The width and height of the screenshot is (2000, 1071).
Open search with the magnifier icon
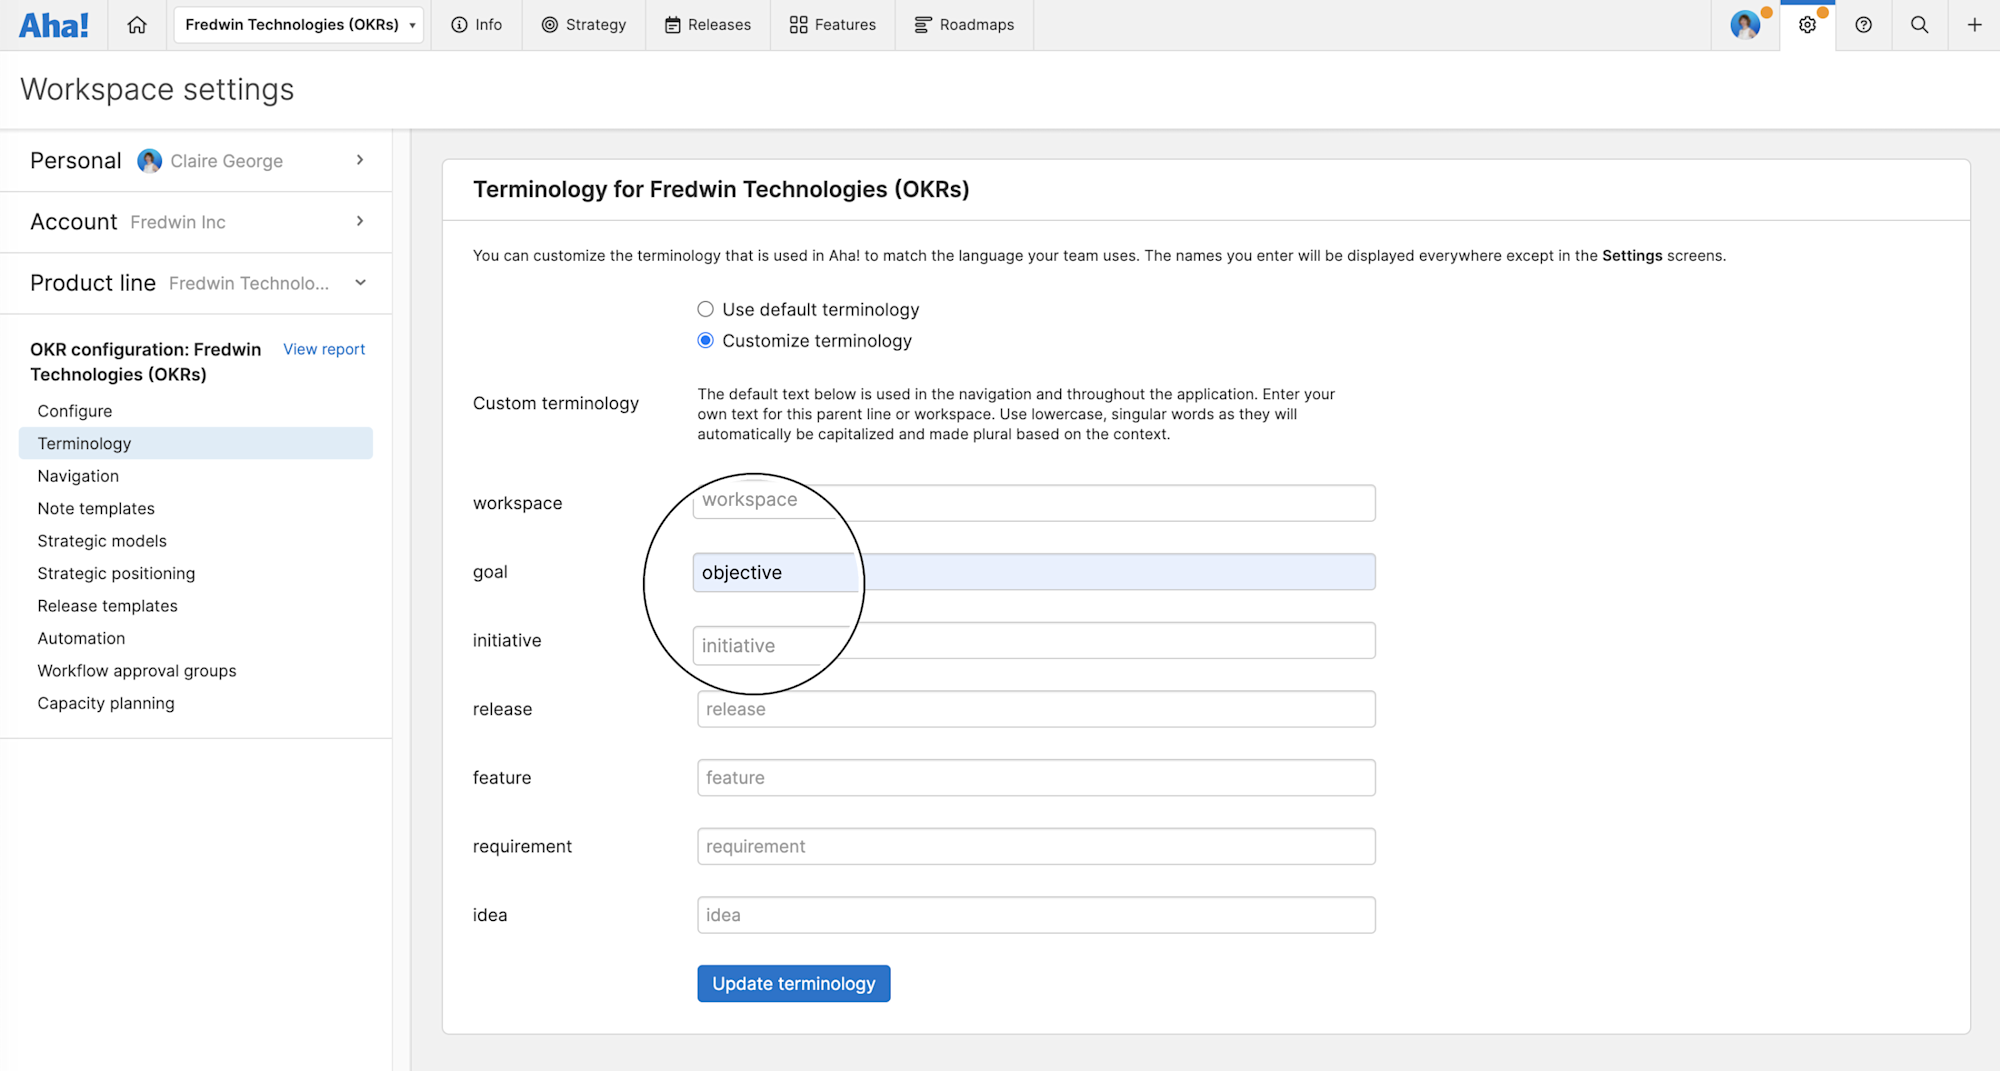click(x=1919, y=24)
